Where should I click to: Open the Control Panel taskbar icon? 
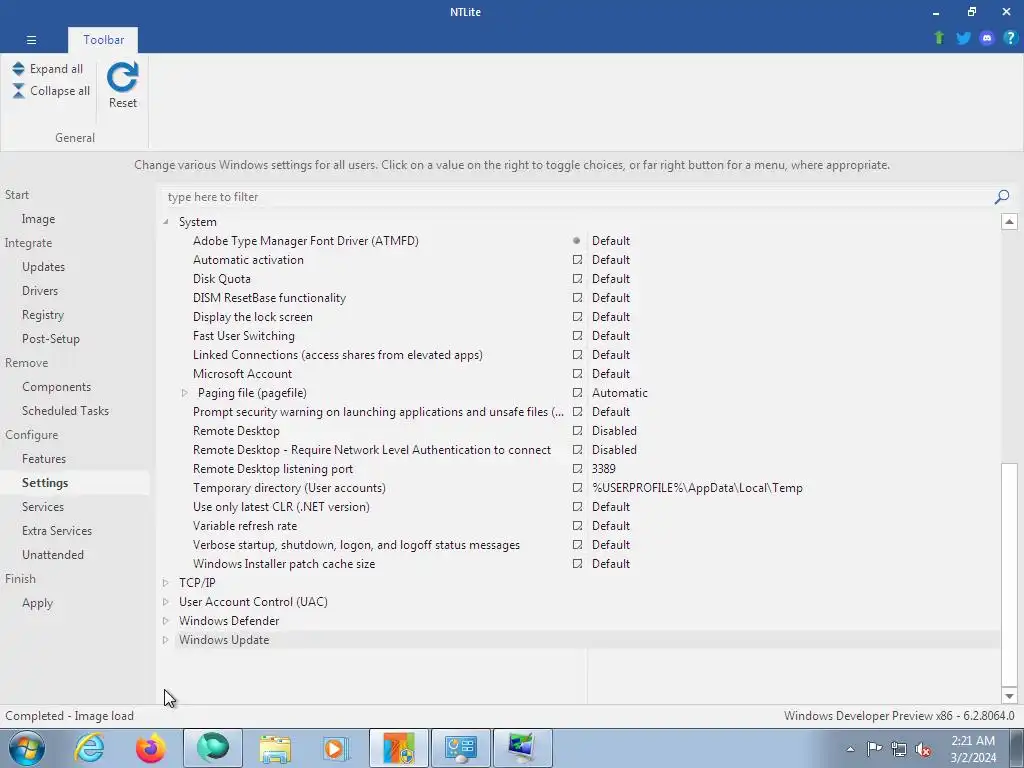(x=460, y=748)
